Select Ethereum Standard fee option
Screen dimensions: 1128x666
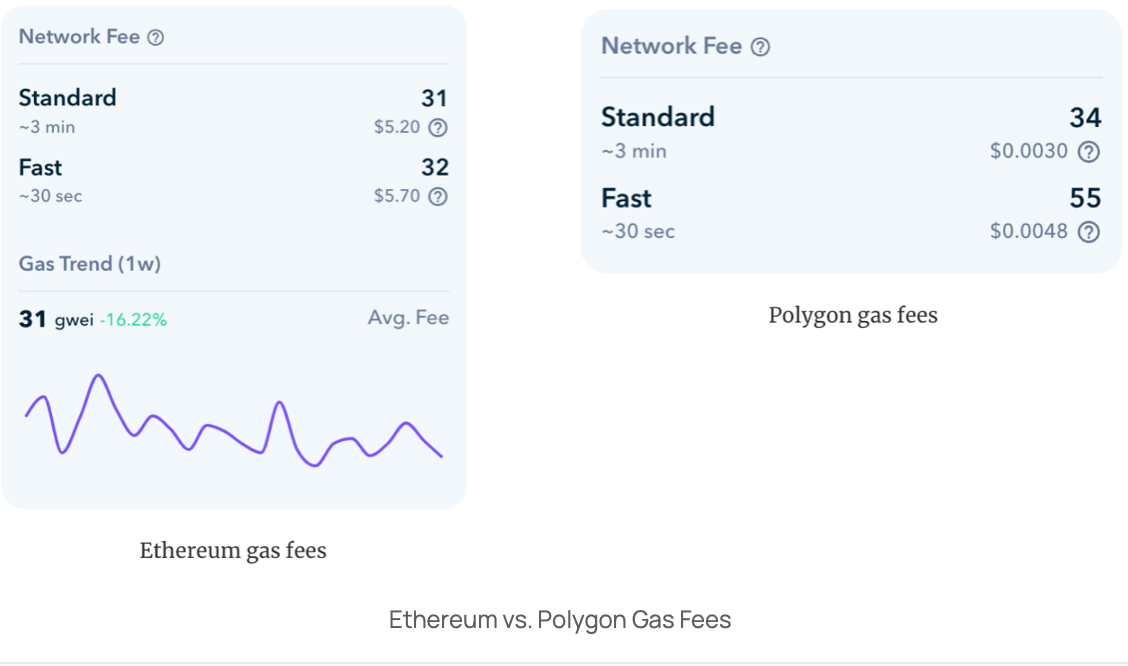tap(234, 111)
